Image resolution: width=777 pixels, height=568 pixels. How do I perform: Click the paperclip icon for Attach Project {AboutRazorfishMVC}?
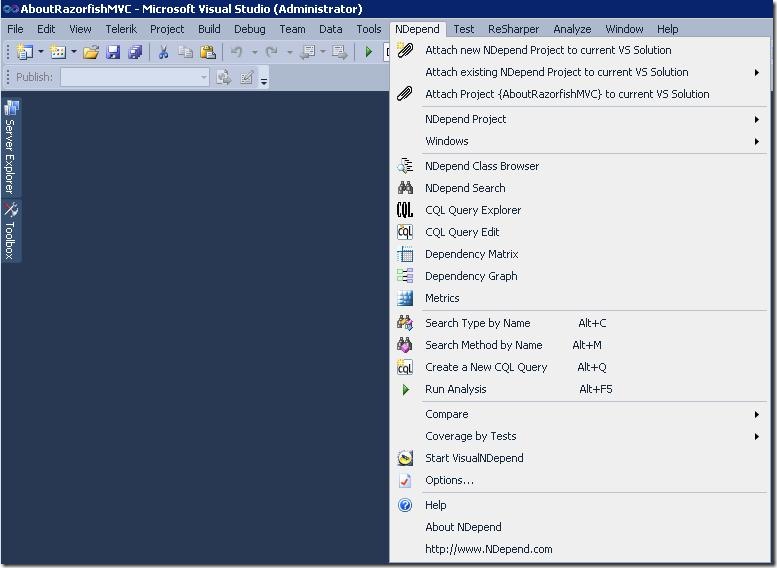tap(405, 94)
